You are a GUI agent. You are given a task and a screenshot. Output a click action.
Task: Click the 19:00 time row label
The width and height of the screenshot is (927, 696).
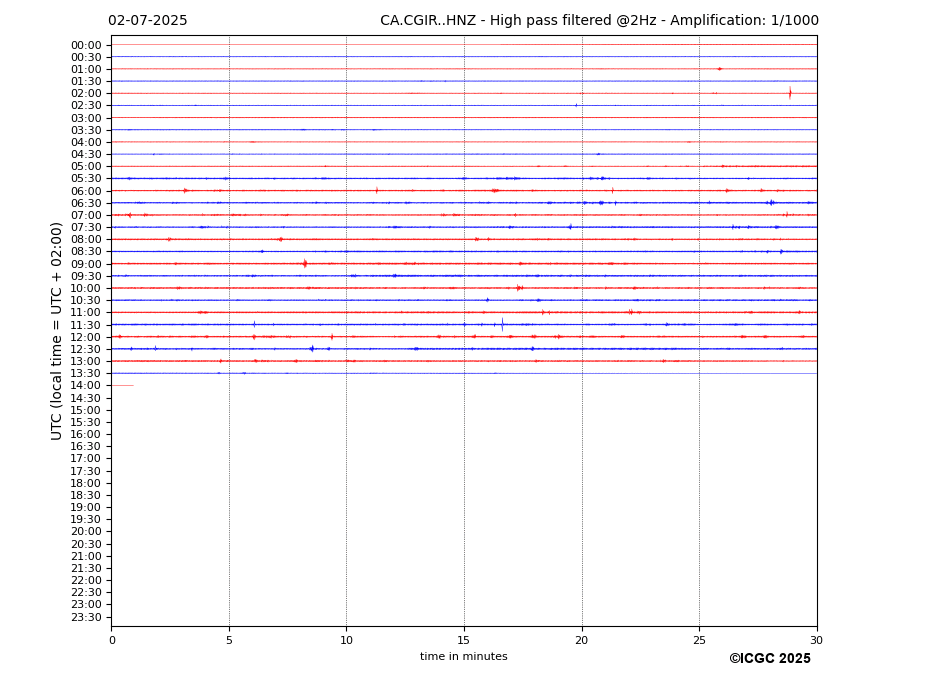pyautogui.click(x=86, y=507)
